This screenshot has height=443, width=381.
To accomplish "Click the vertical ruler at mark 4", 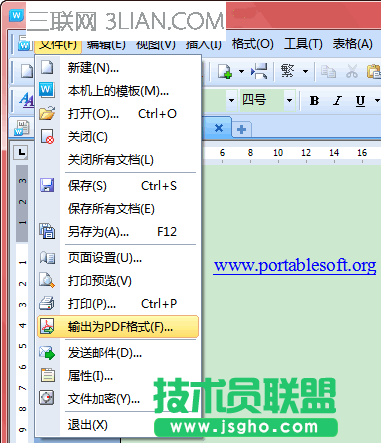I will pos(22,325).
